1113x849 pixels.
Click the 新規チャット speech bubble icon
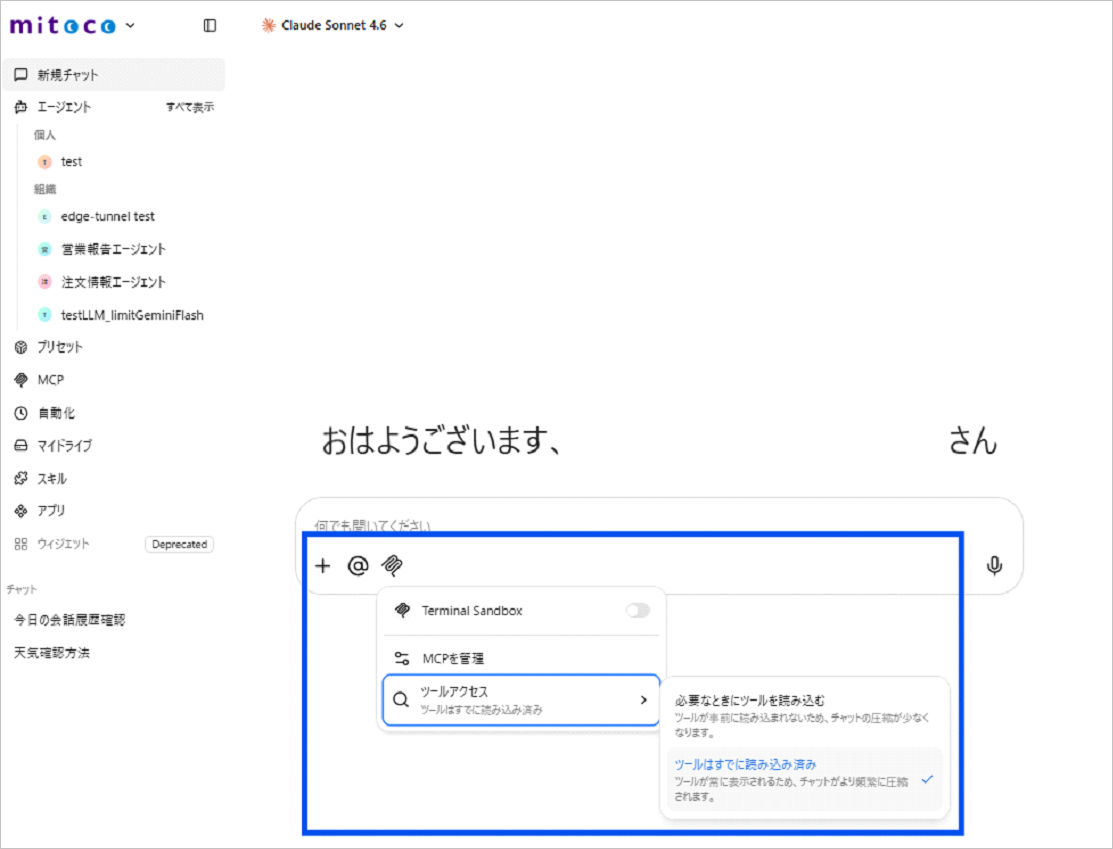[21, 75]
